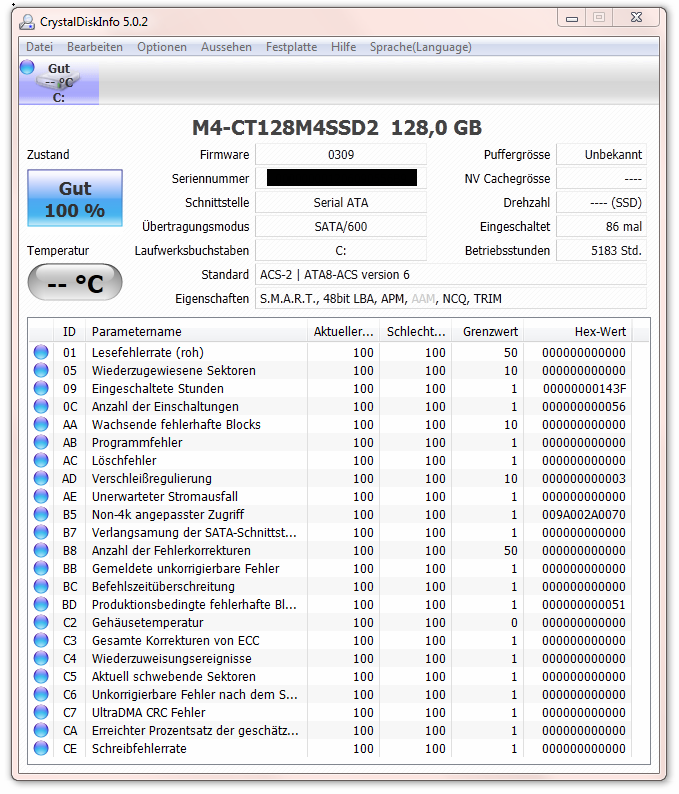This screenshot has width=679, height=794.
Task: Click the status icon for Anzahl der Einschaltungen
Action: [x=41, y=406]
